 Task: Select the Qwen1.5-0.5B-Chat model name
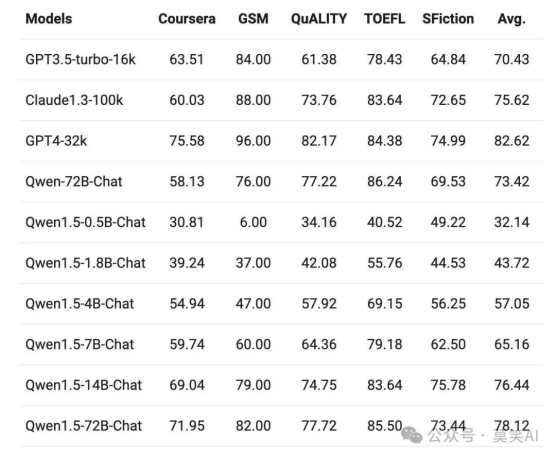pos(85,222)
